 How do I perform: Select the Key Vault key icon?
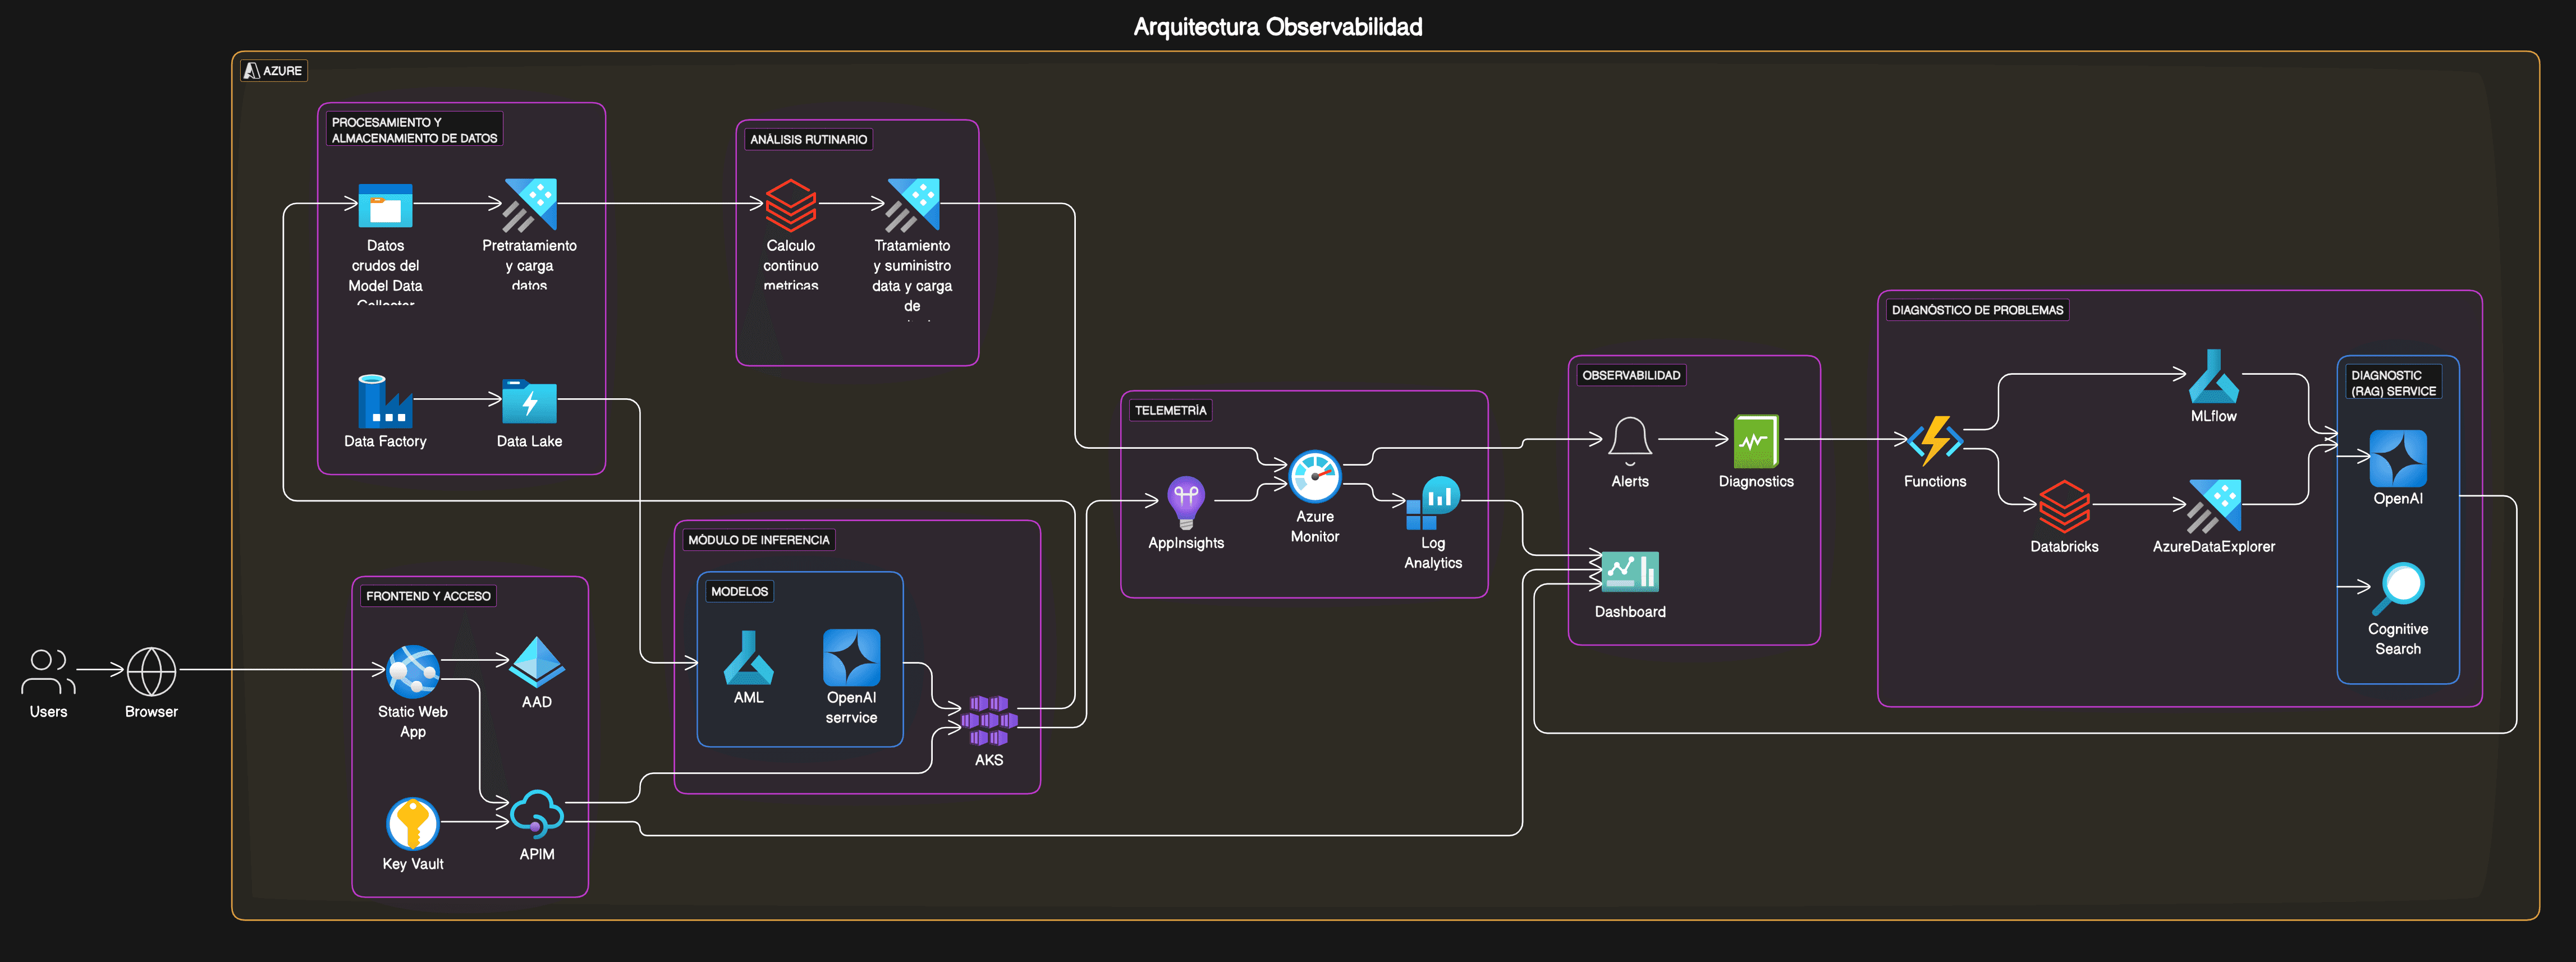(412, 823)
